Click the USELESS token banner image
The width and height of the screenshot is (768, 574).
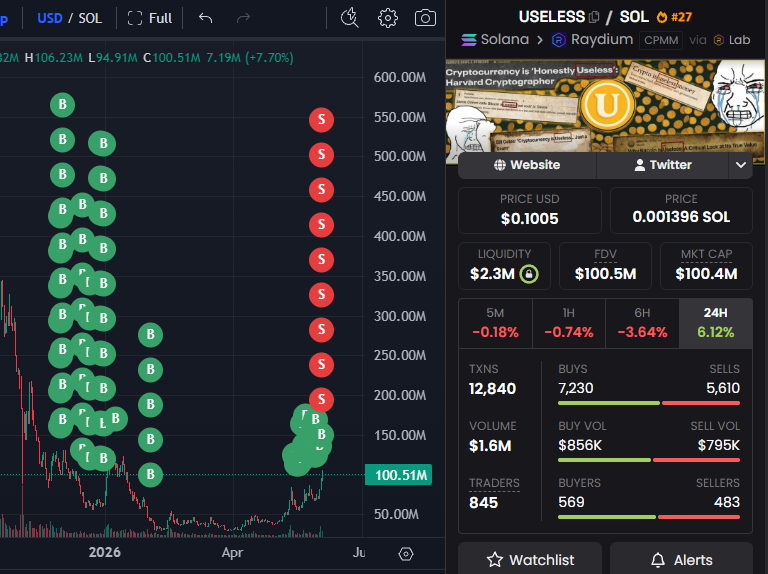click(x=605, y=106)
